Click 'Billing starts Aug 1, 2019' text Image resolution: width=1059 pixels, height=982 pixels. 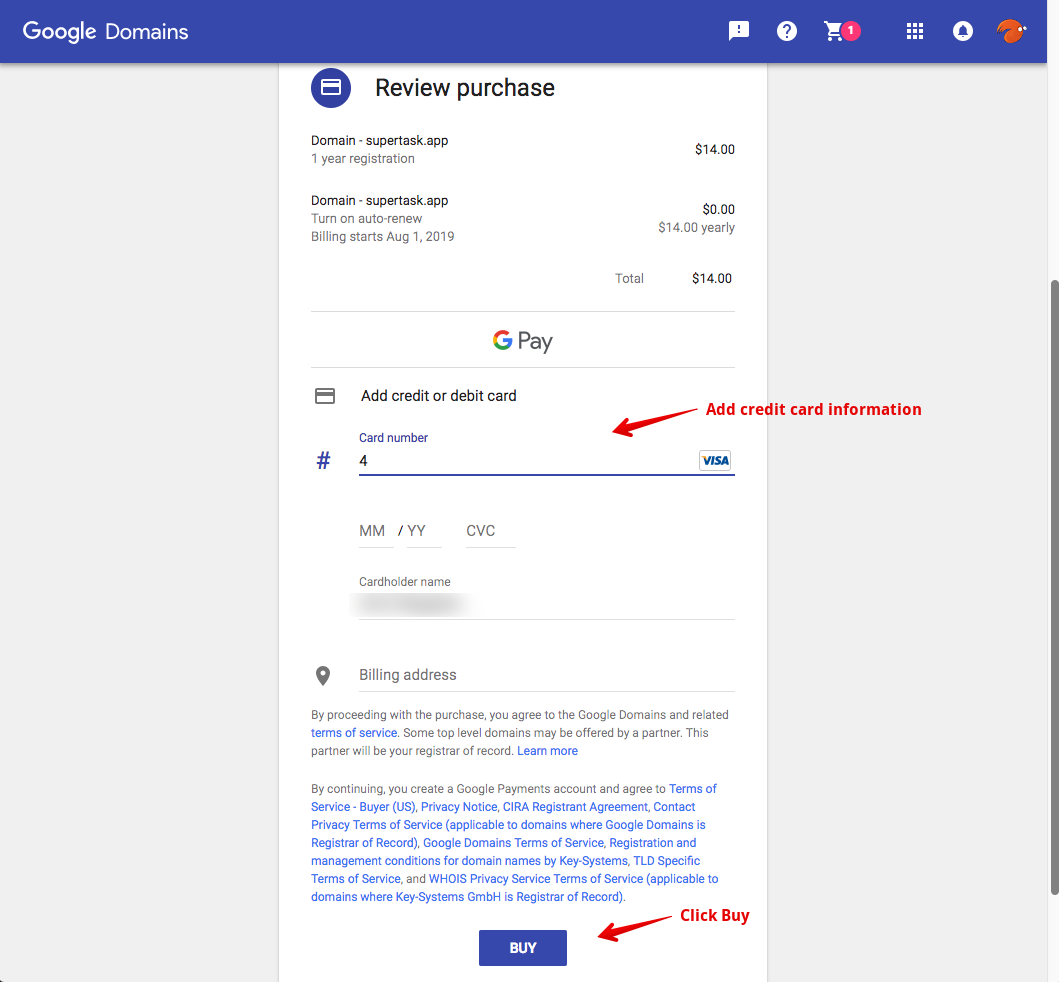[x=382, y=237]
